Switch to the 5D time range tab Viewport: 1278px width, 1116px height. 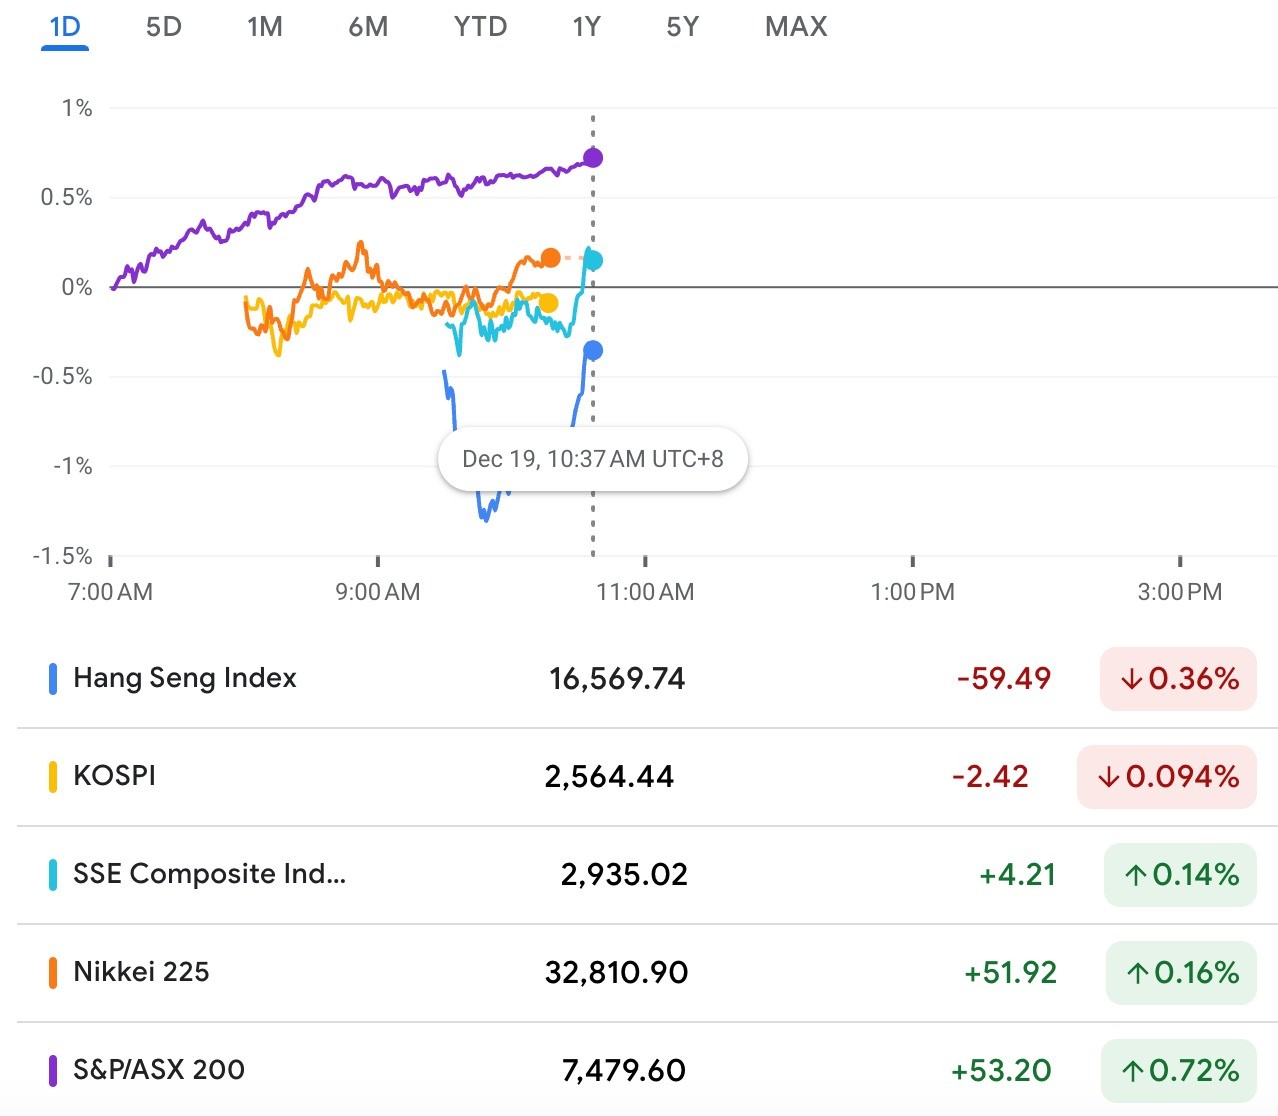point(164,26)
